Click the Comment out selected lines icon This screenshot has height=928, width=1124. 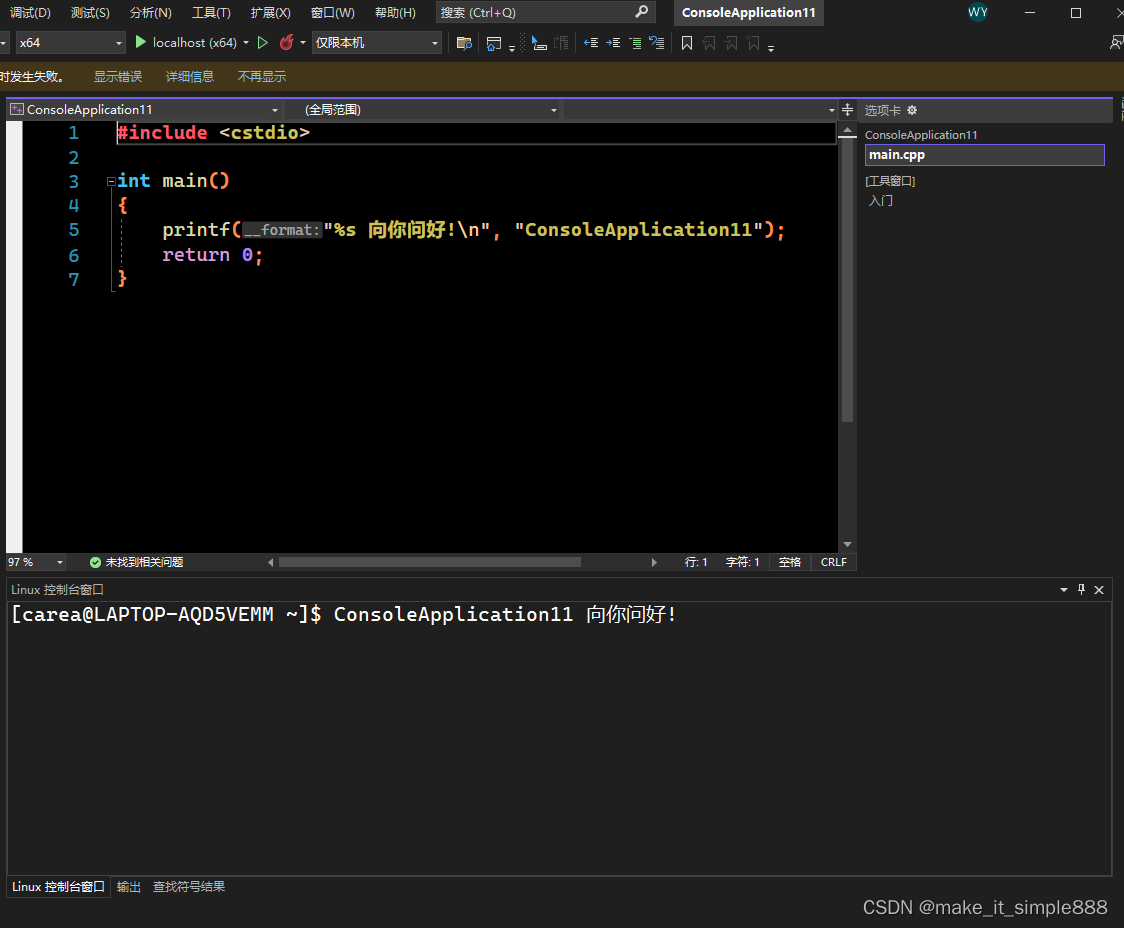point(635,43)
